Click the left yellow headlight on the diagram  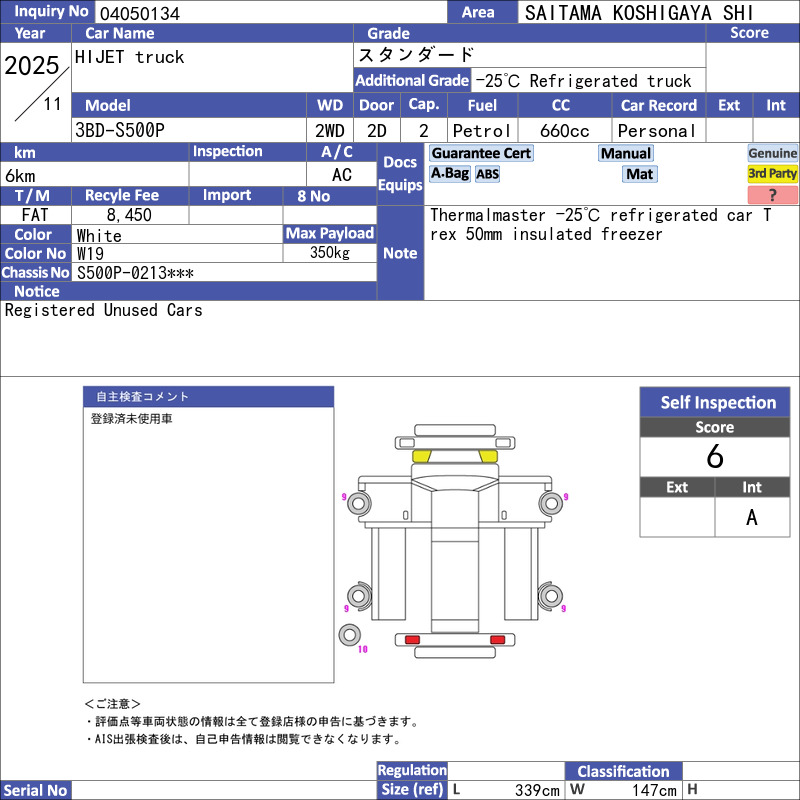(x=421, y=456)
